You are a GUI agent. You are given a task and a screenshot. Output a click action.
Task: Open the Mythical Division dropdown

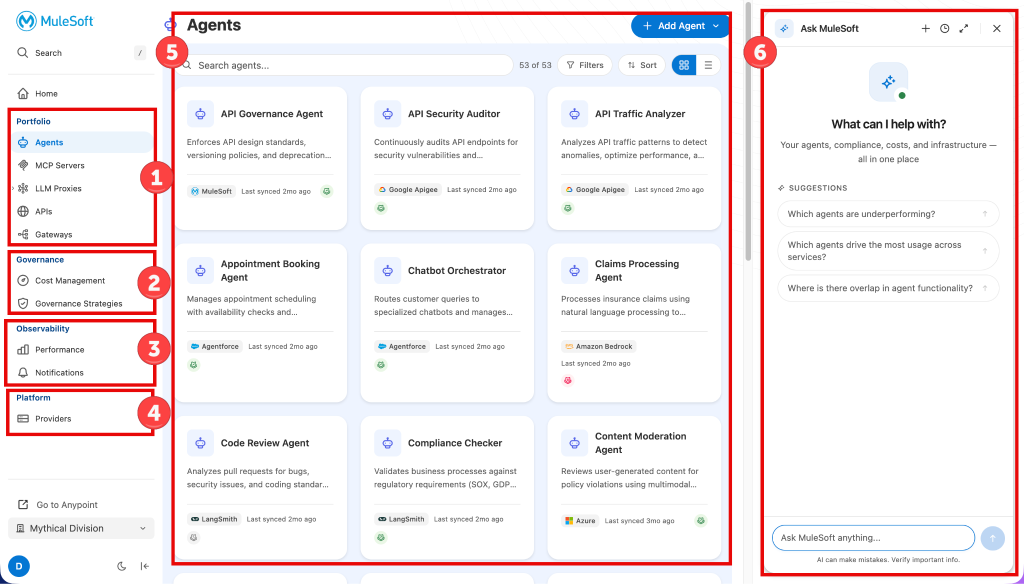(x=81, y=528)
